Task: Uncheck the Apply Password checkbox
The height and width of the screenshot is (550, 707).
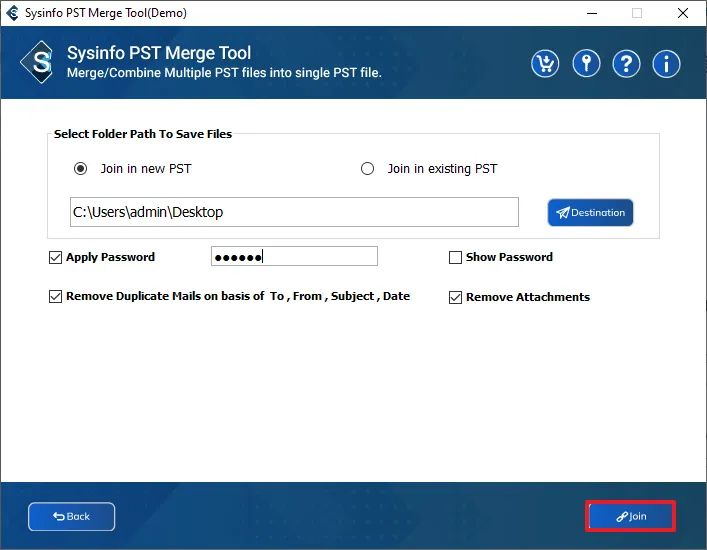Action: [x=56, y=257]
